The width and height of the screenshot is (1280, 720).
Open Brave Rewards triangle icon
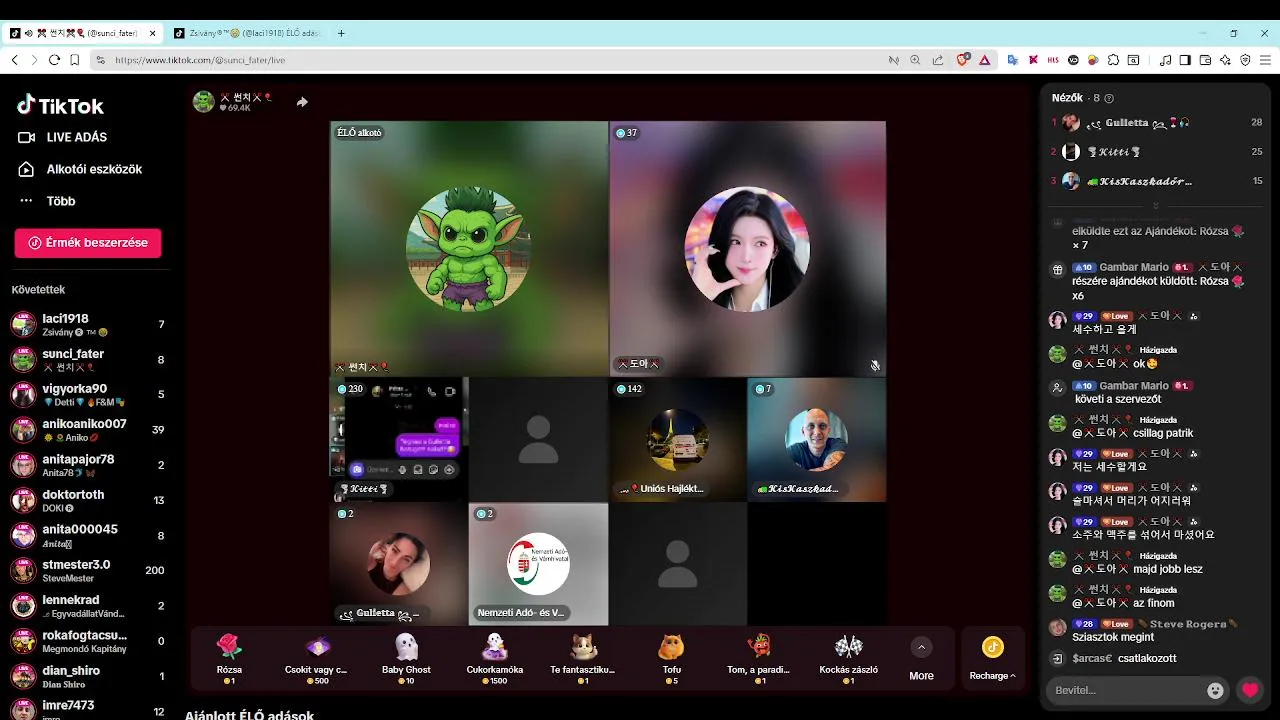click(984, 60)
